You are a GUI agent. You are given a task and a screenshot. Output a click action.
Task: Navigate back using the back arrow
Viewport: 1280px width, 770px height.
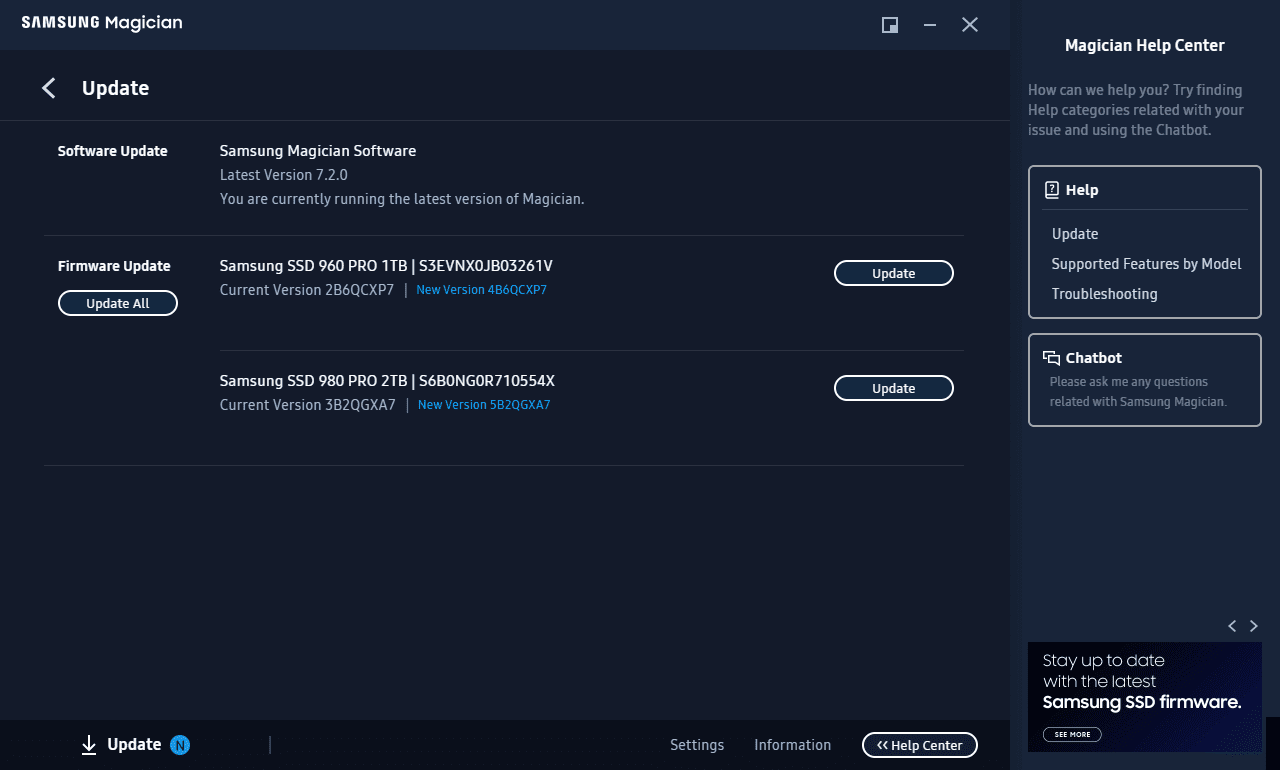click(48, 88)
